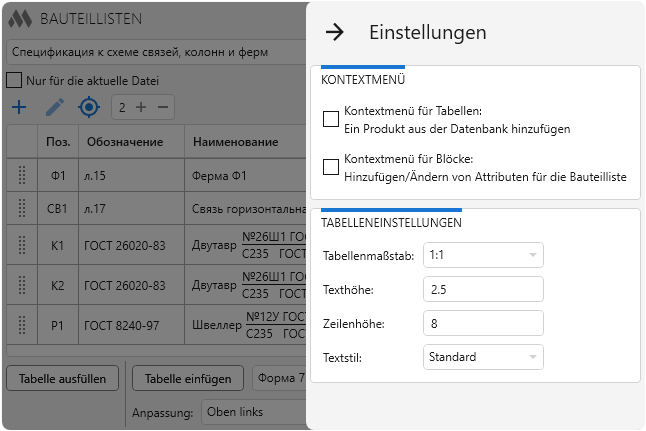
Task: Click the drag handle of row СВ1
Action: [21, 209]
